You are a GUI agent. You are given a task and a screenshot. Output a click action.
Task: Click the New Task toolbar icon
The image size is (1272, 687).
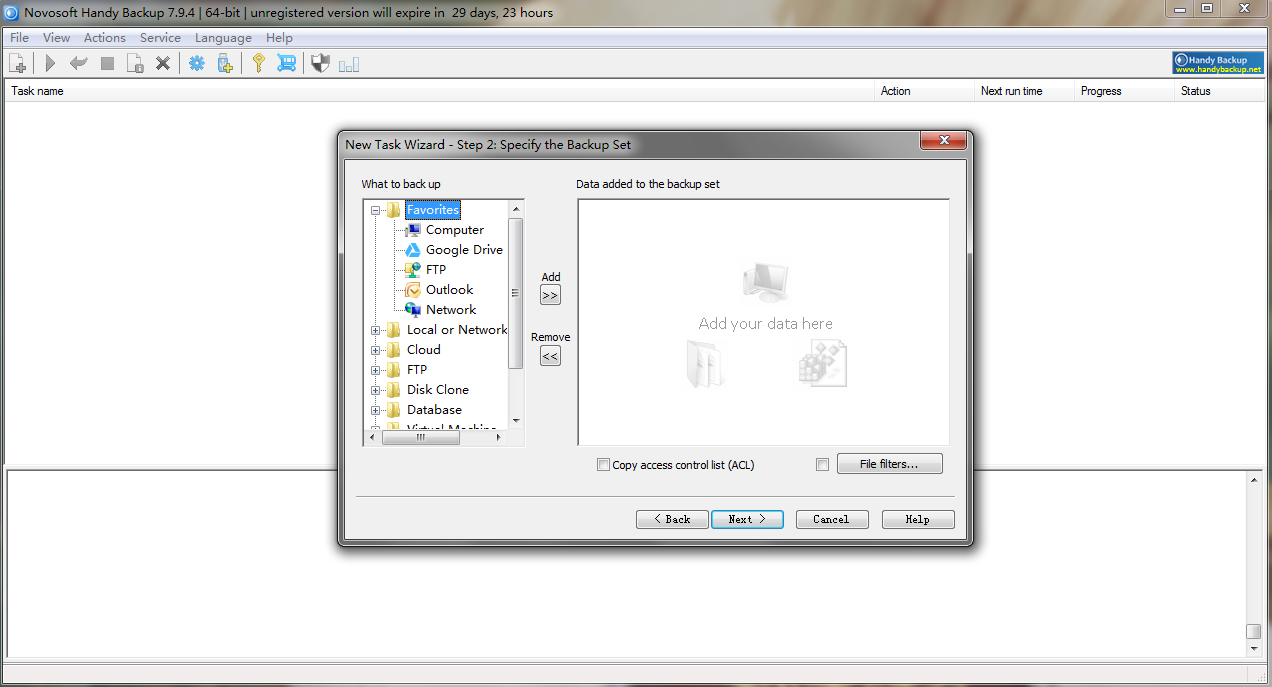(18, 64)
